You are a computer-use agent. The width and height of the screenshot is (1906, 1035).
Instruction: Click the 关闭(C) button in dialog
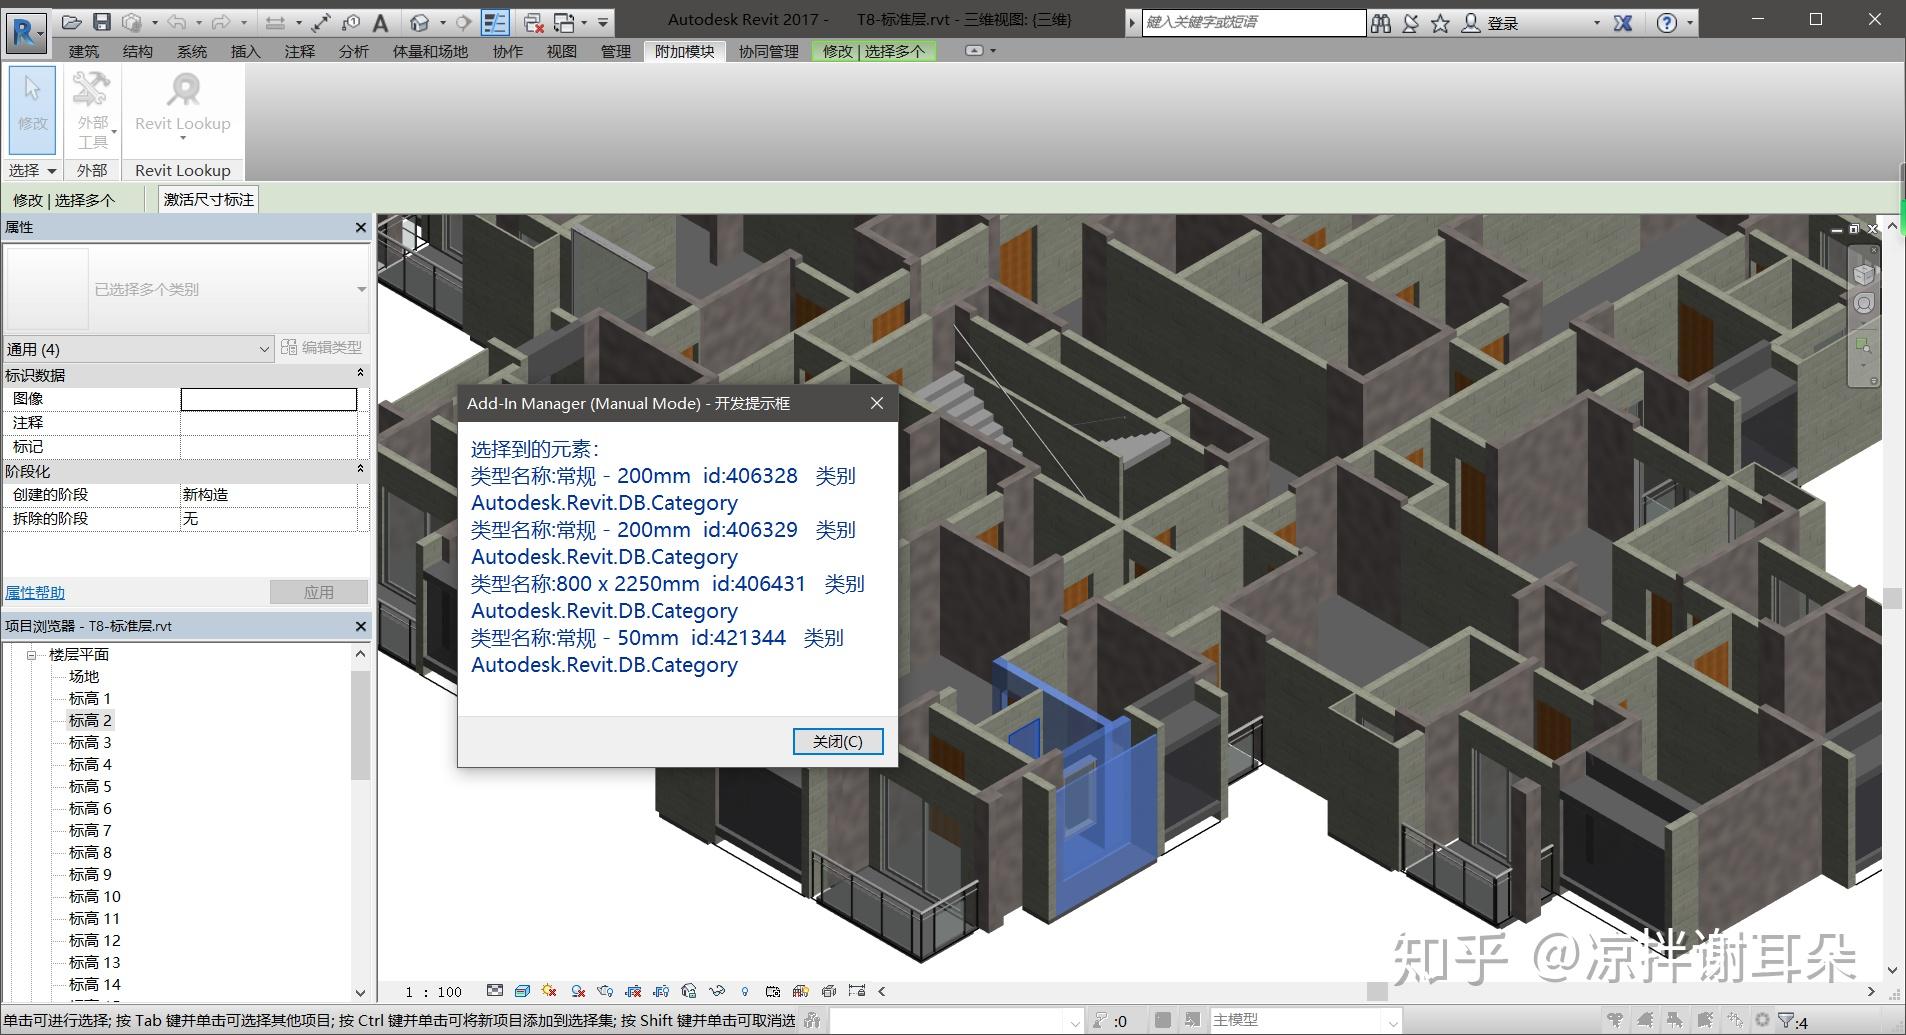[837, 741]
